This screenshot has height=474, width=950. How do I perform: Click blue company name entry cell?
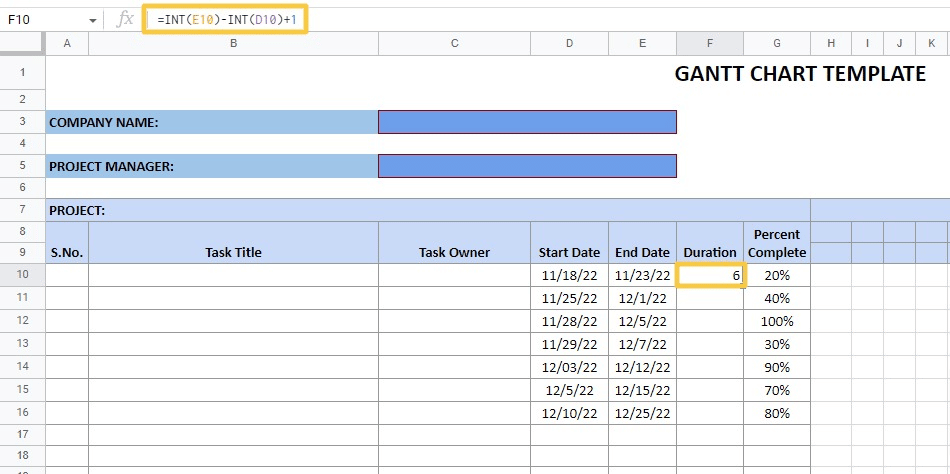[x=527, y=122]
